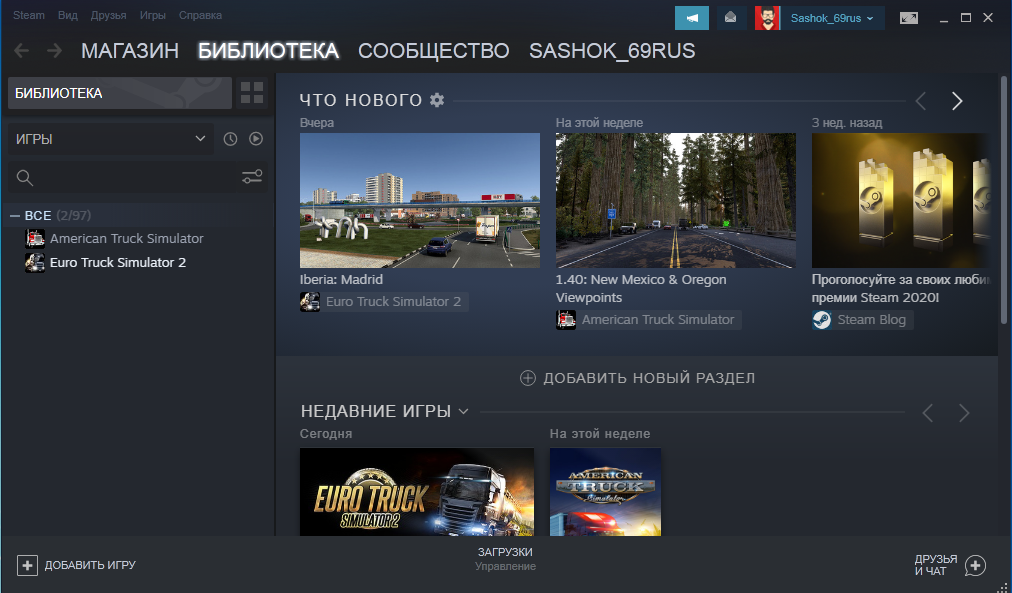Viewport: 1012px width, 593px height.
Task: Show next What's New items
Action: point(957,101)
